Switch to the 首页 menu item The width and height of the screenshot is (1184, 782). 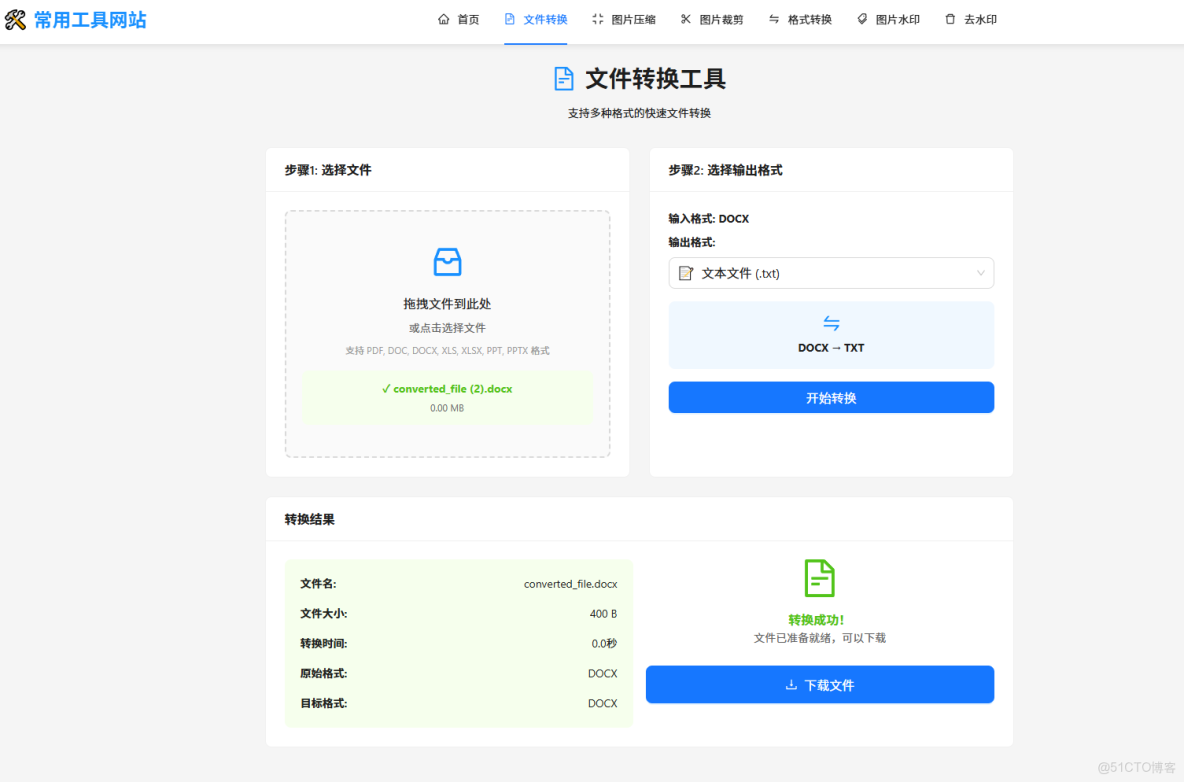click(459, 18)
